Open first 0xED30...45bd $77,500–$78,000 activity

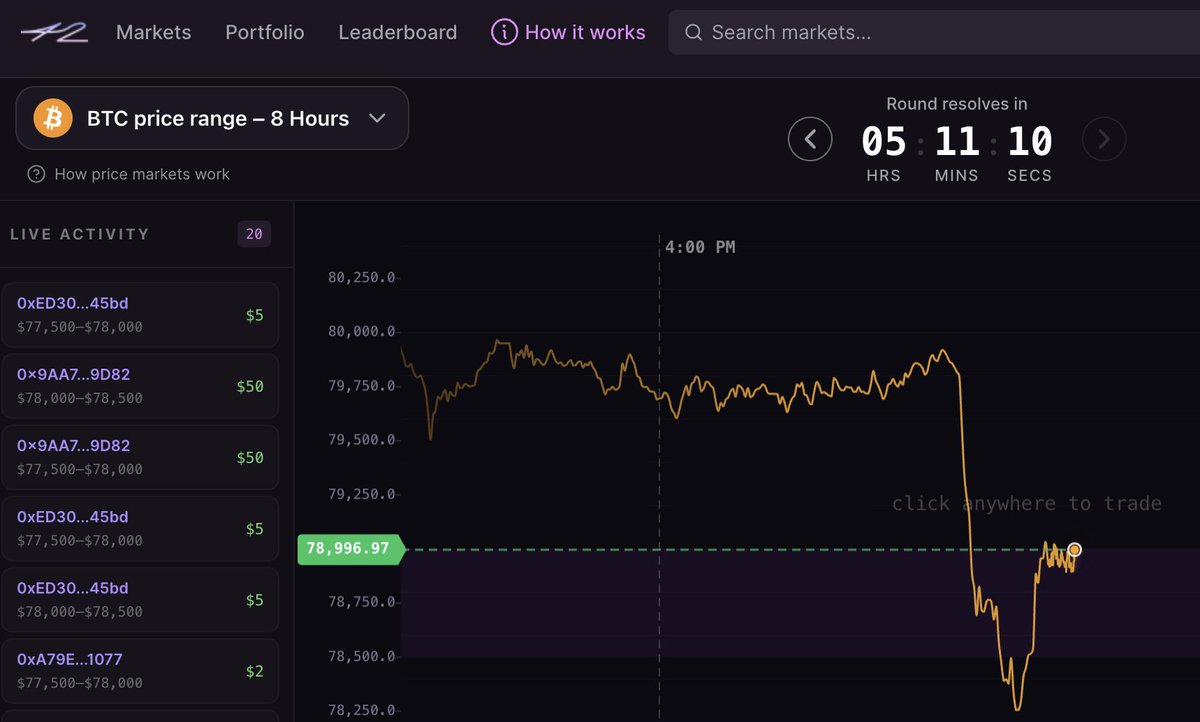[x=140, y=315]
